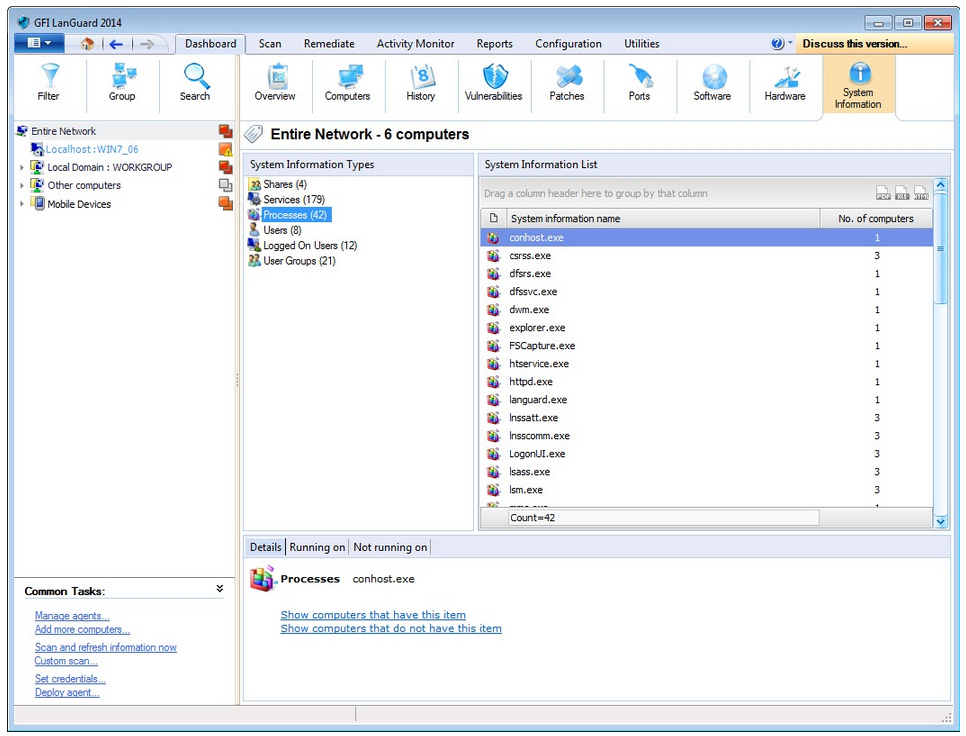This screenshot has height=736, width=966.
Task: Open the Add more computers link
Action: [82, 629]
